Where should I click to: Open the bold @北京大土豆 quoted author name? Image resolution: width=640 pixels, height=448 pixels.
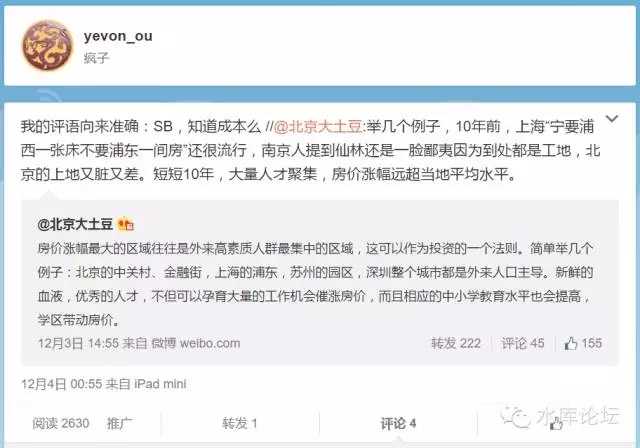[75, 224]
